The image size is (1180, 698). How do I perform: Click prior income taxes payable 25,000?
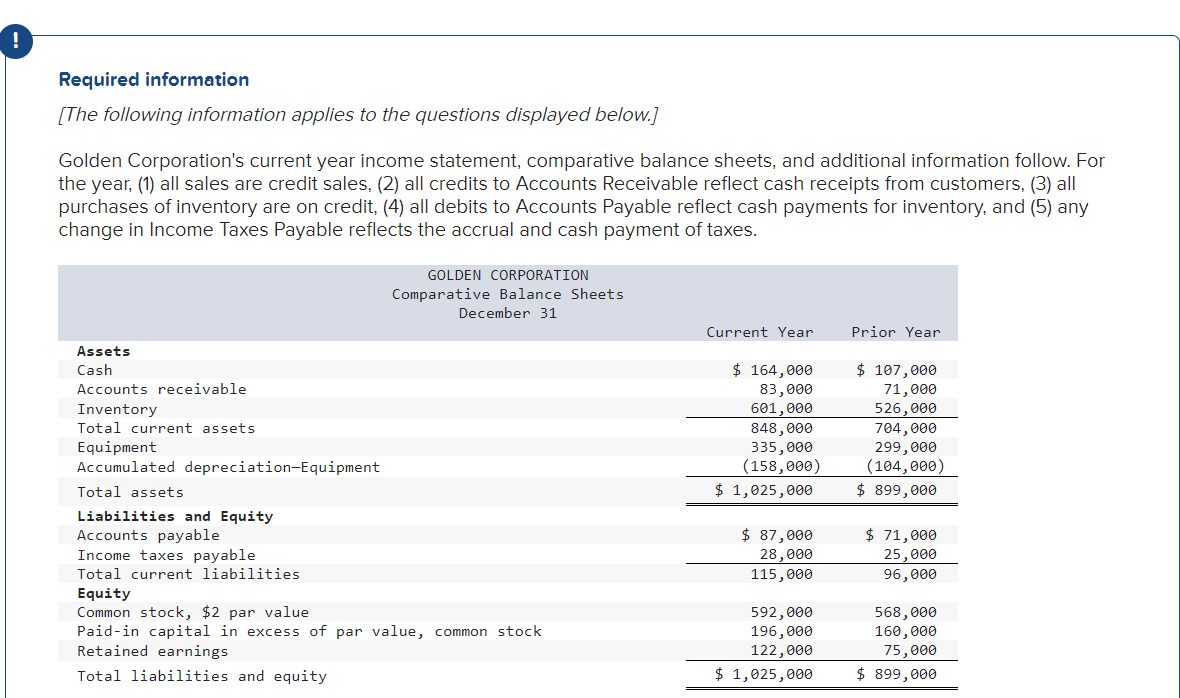pos(910,554)
